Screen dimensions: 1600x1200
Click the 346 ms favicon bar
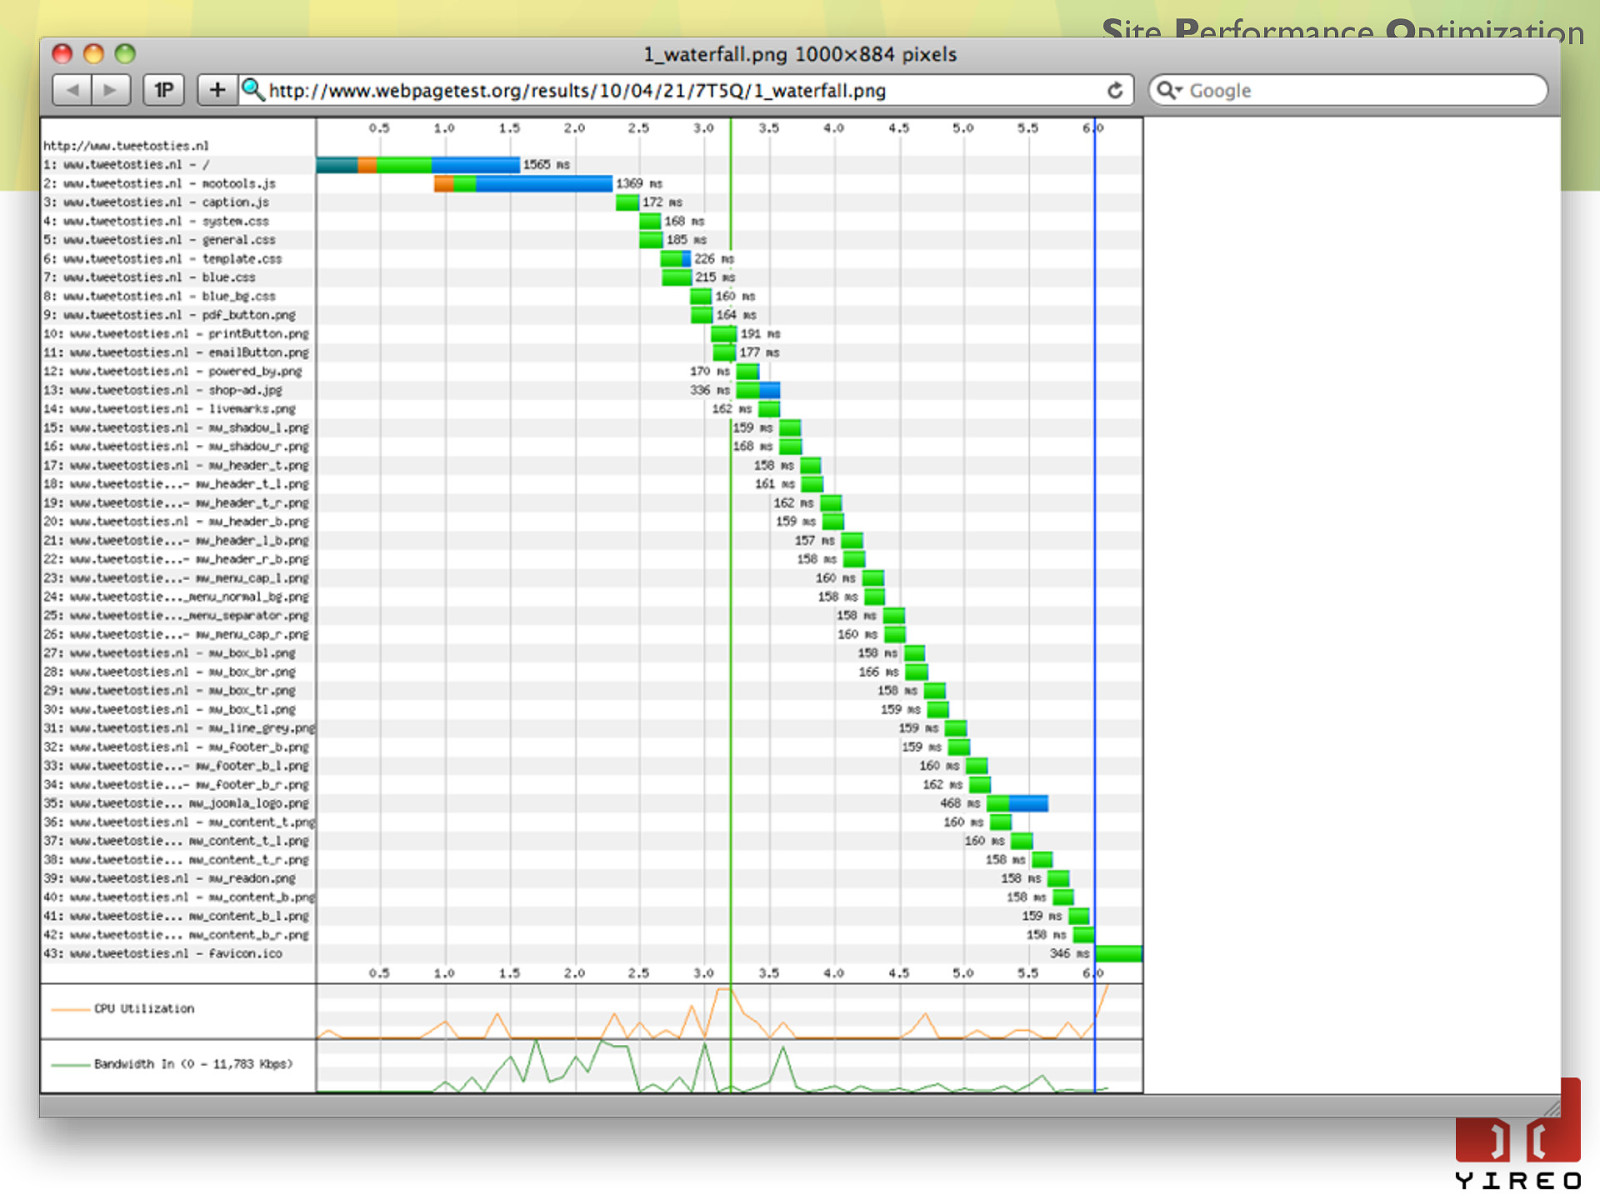(1119, 954)
